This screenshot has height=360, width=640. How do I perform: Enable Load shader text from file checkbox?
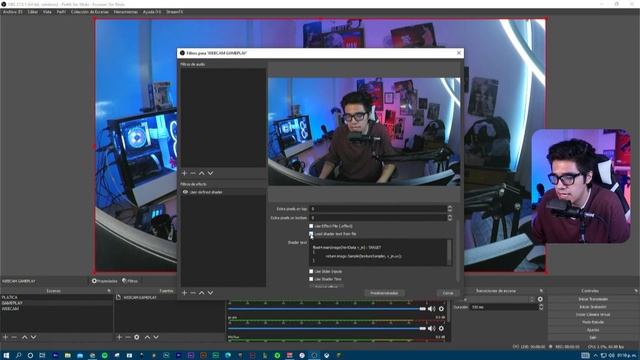tap(311, 234)
